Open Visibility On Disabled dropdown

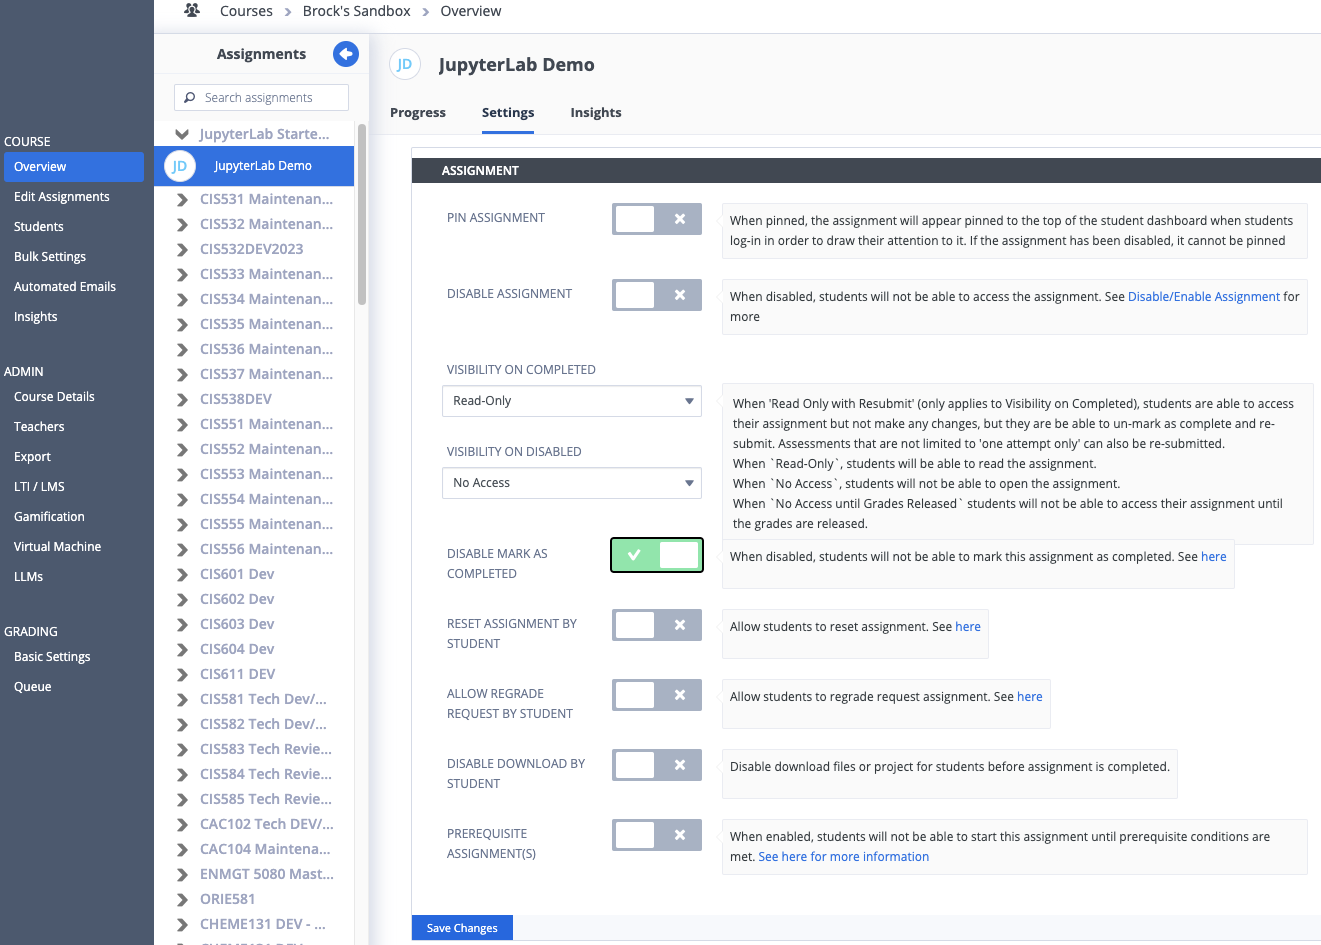(571, 483)
